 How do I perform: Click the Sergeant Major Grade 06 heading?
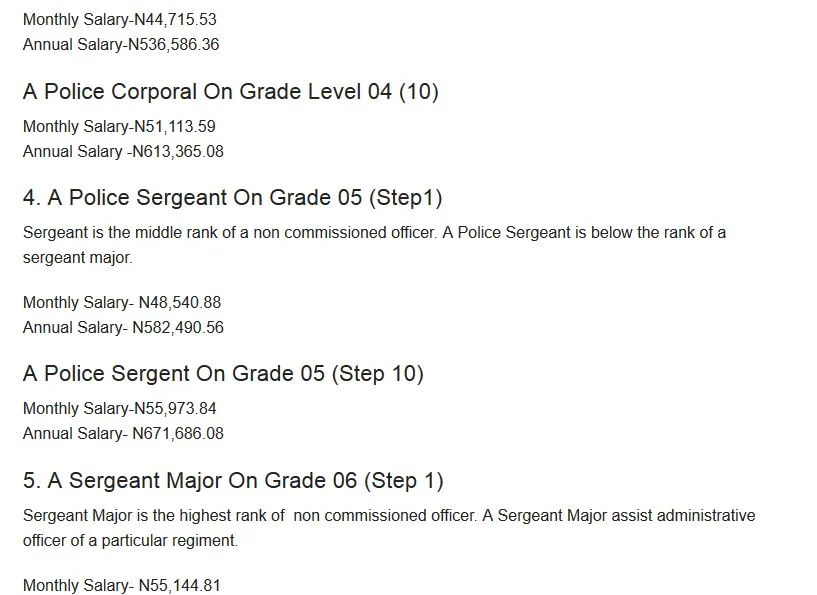(x=233, y=480)
